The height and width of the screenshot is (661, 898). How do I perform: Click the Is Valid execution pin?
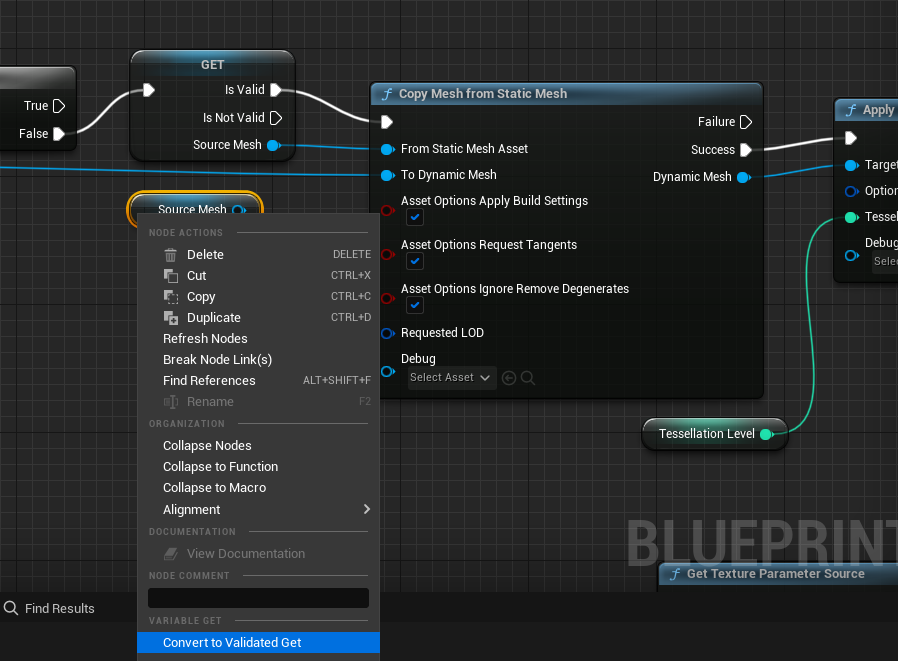click(x=276, y=90)
